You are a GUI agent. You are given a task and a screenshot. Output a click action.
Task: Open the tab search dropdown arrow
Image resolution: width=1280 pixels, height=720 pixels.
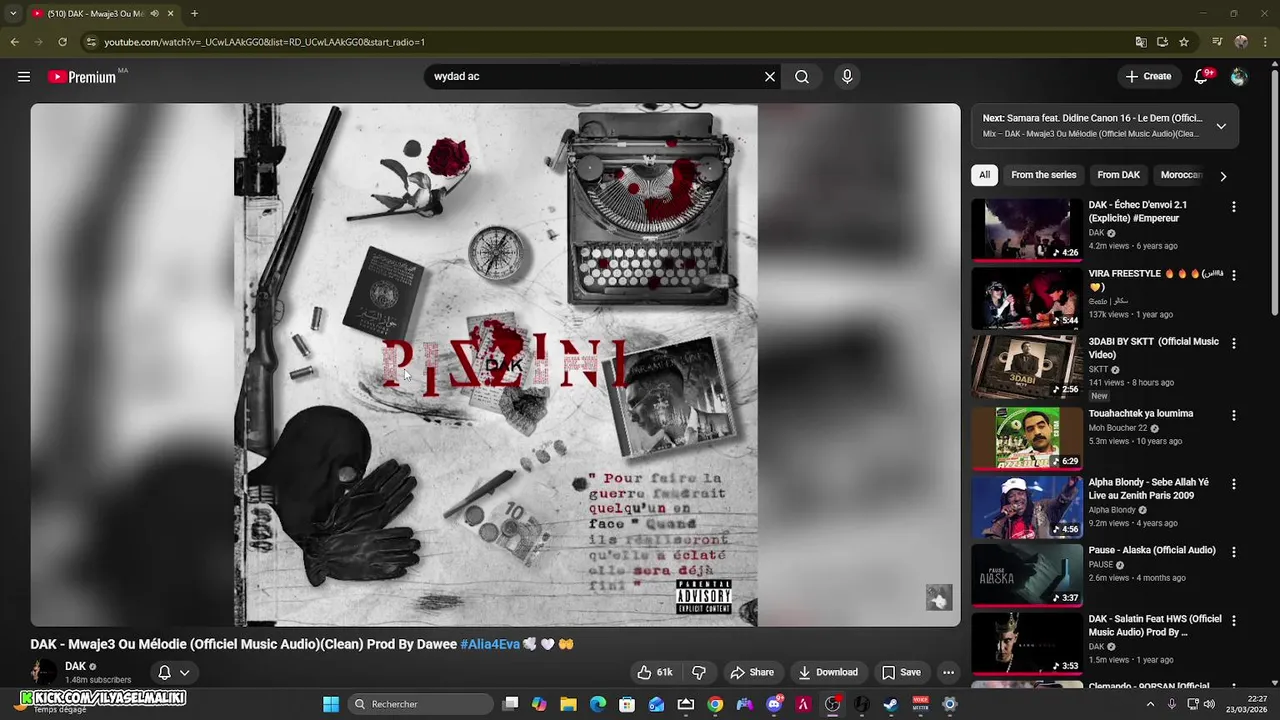pos(13,14)
